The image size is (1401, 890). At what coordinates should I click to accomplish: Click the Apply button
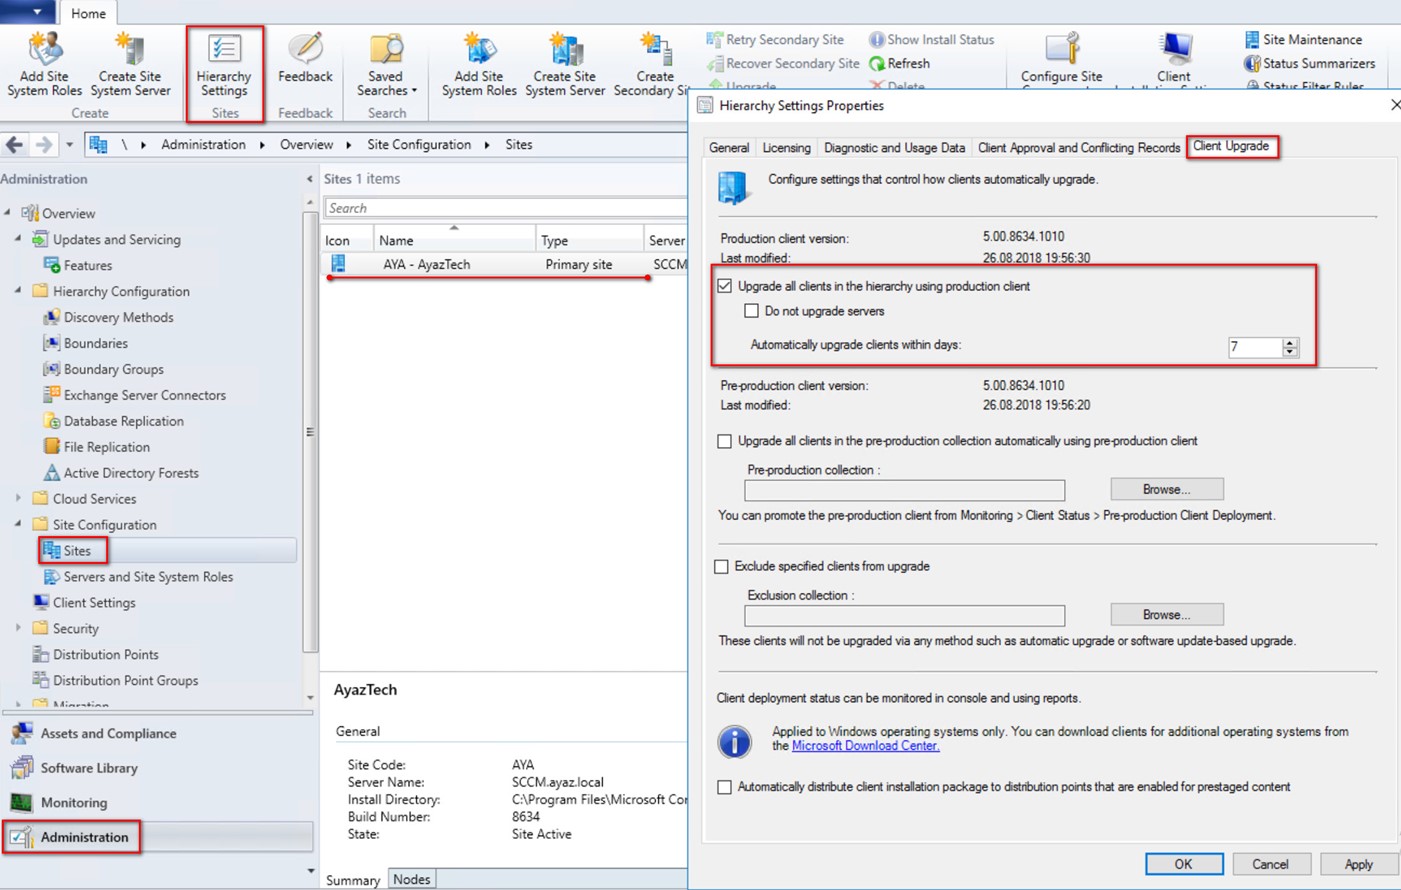pyautogui.click(x=1358, y=864)
